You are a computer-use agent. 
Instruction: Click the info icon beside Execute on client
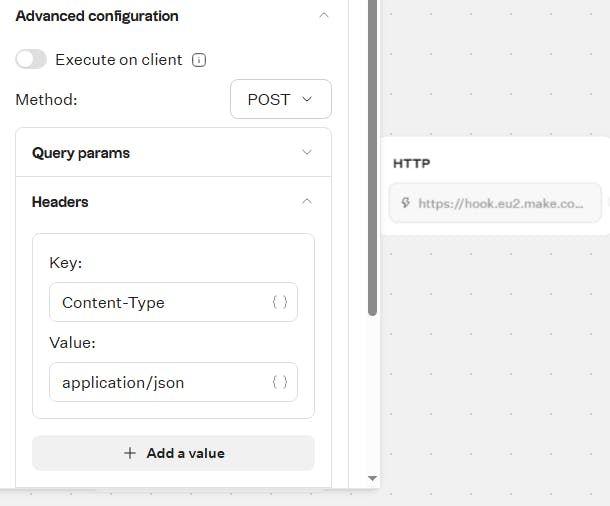(x=199, y=60)
